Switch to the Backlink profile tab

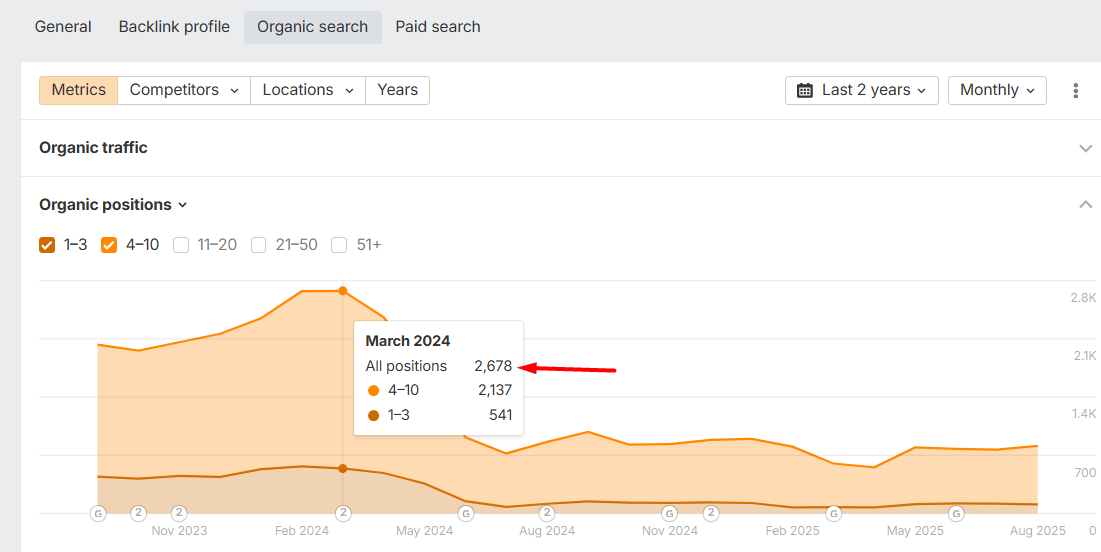tap(174, 27)
